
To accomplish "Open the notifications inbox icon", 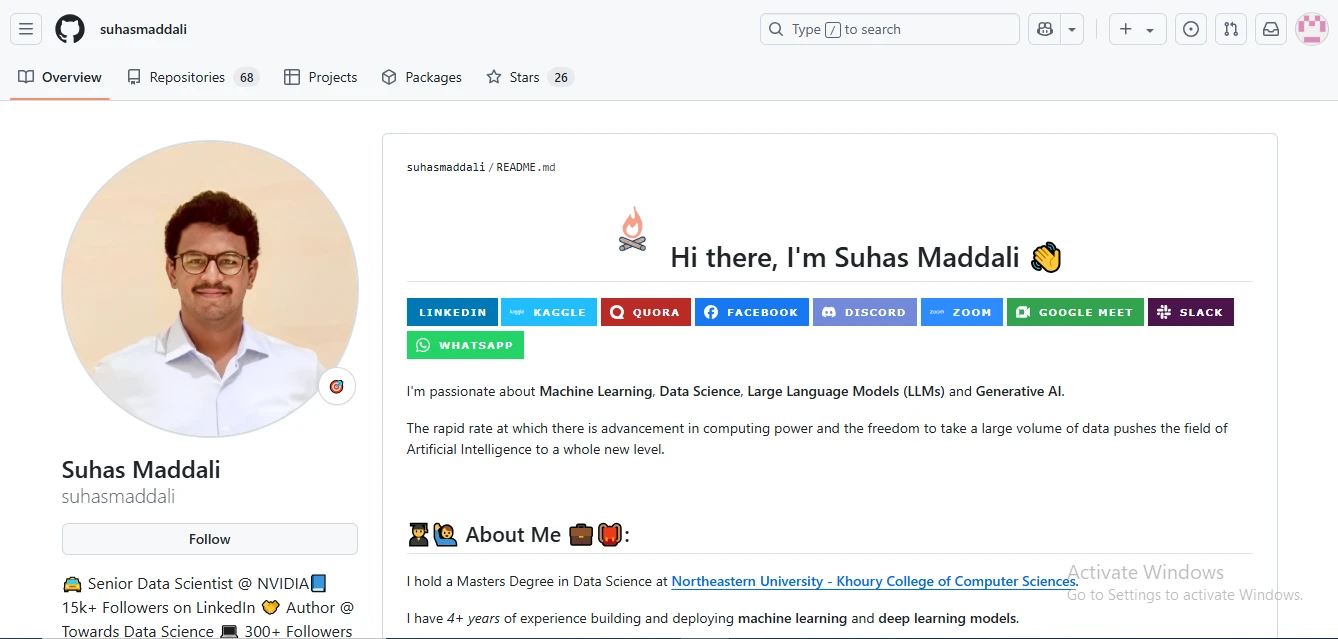I will tap(1271, 29).
